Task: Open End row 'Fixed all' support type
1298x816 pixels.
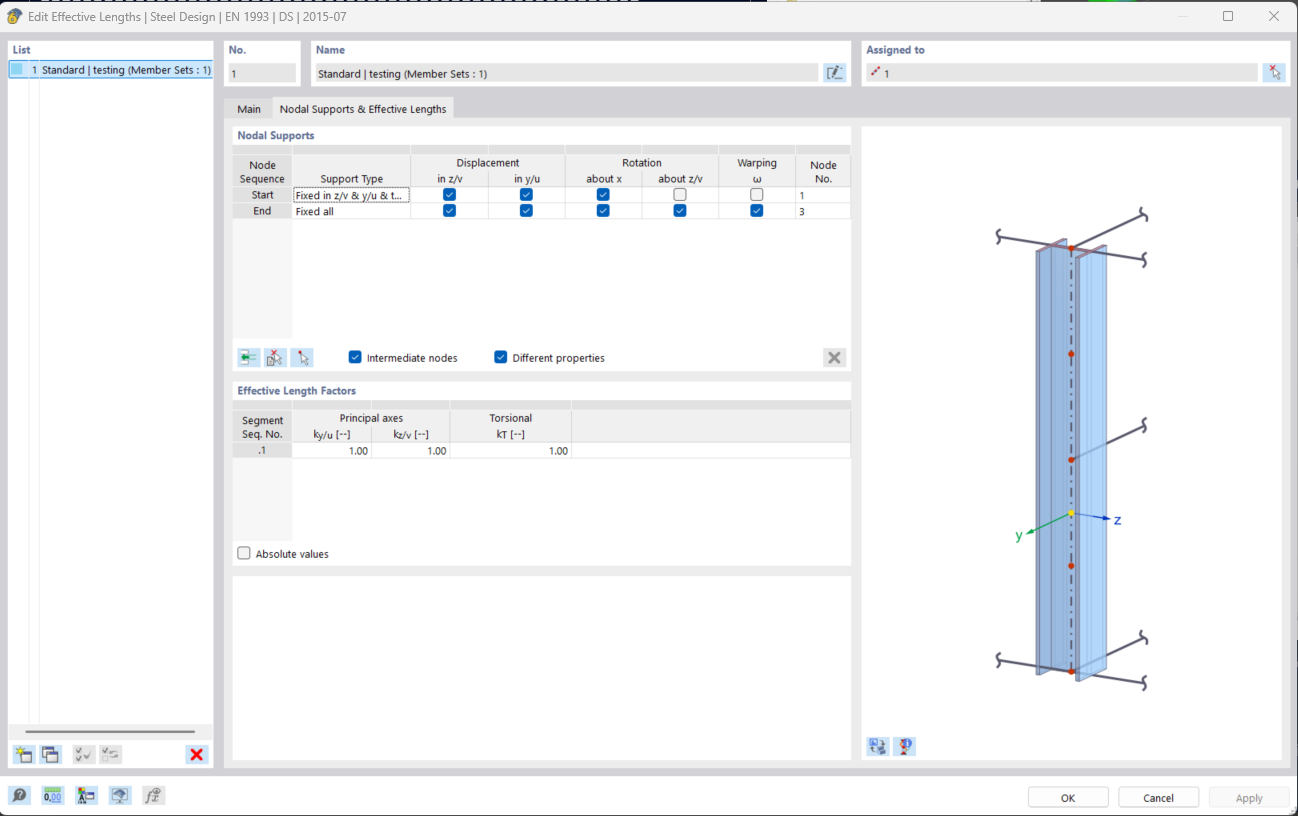Action: [x=351, y=212]
